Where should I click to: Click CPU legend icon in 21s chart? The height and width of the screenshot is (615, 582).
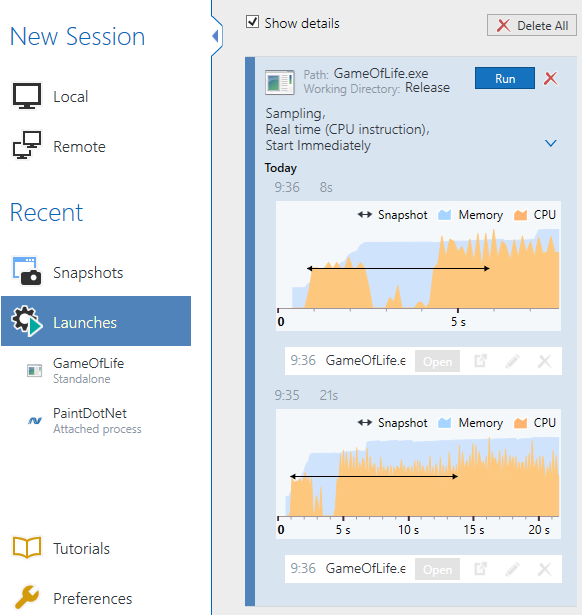pos(520,422)
